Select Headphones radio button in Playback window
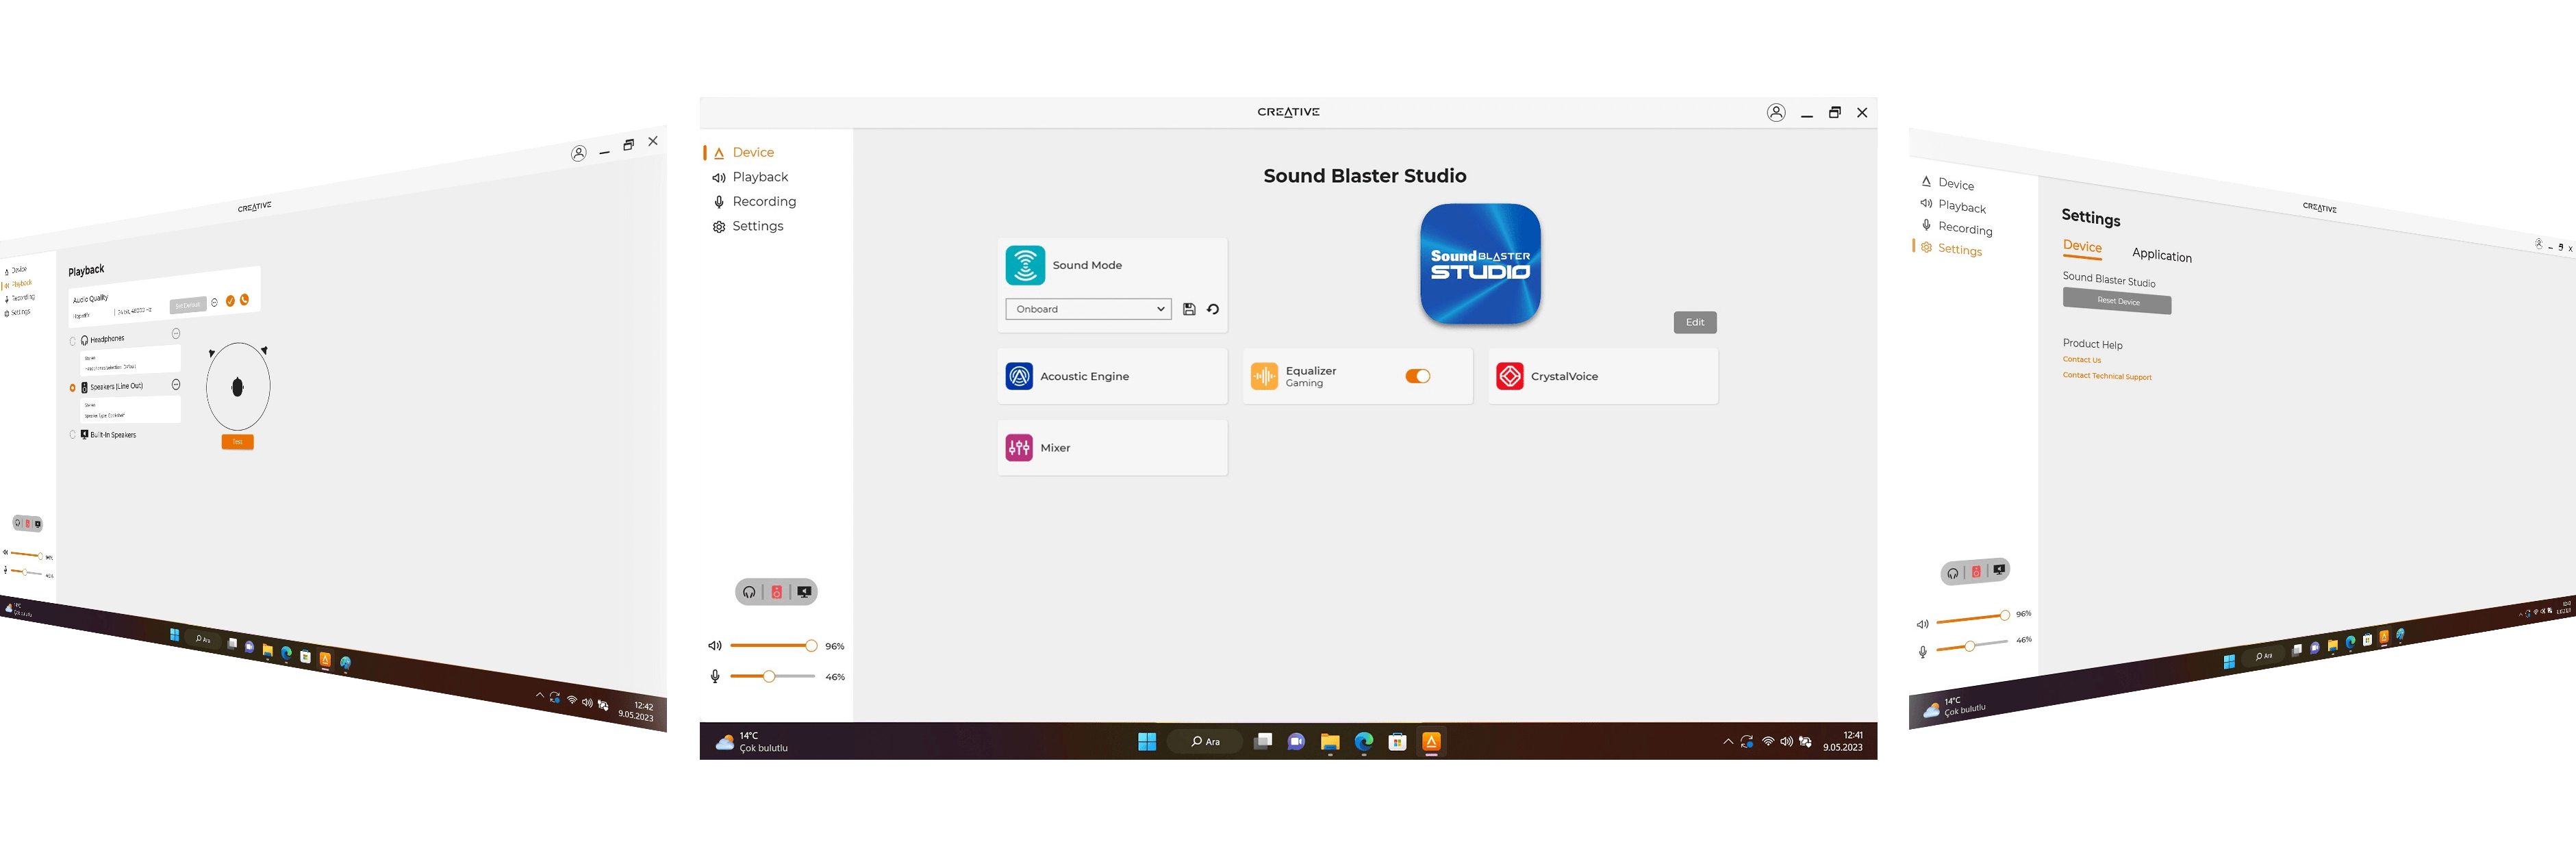Image resolution: width=2576 pixels, height=857 pixels. point(72,341)
